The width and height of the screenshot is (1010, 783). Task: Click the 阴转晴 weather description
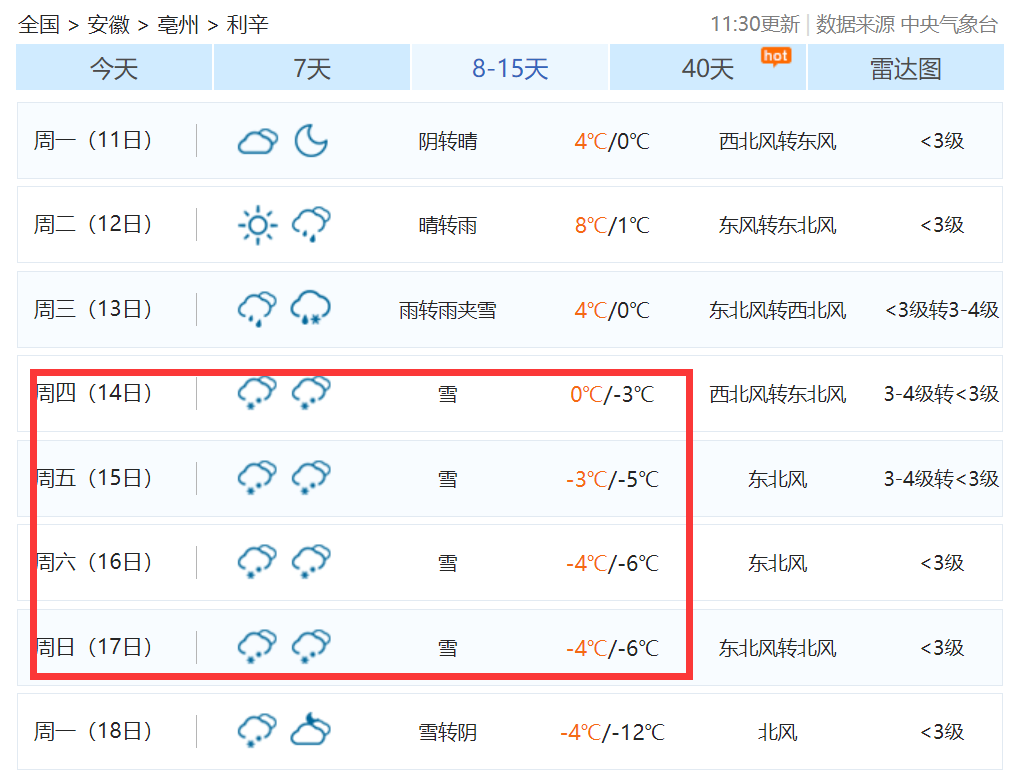click(x=448, y=141)
